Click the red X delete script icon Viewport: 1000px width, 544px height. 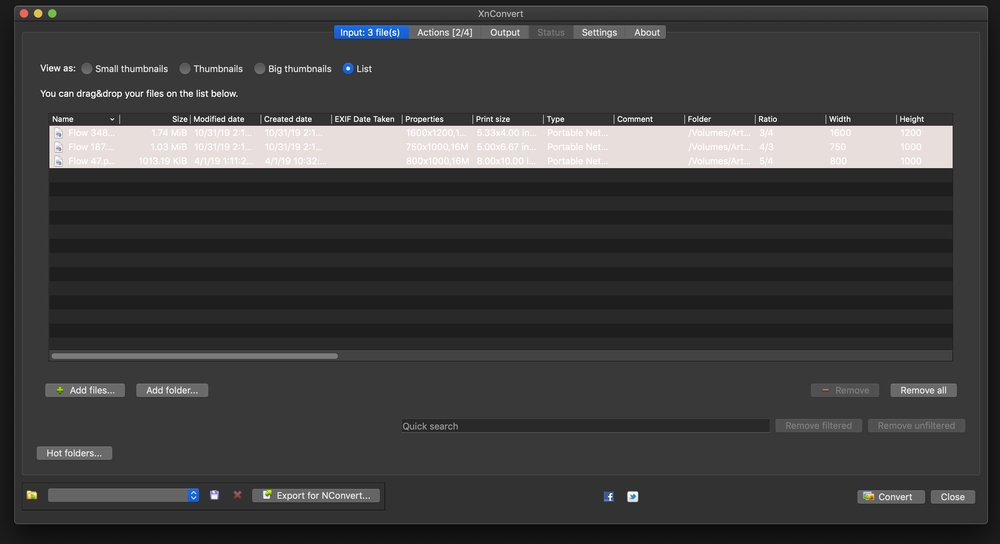237,495
